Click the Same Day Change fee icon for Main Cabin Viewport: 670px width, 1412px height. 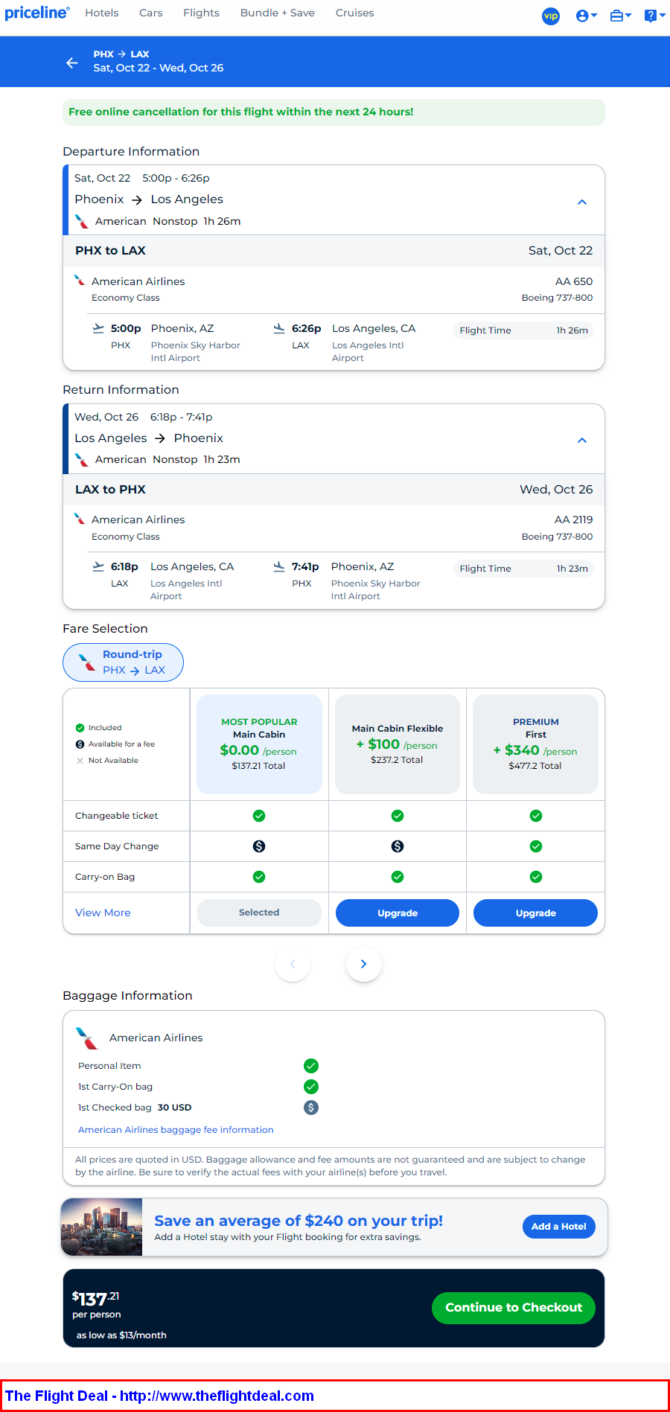[259, 846]
